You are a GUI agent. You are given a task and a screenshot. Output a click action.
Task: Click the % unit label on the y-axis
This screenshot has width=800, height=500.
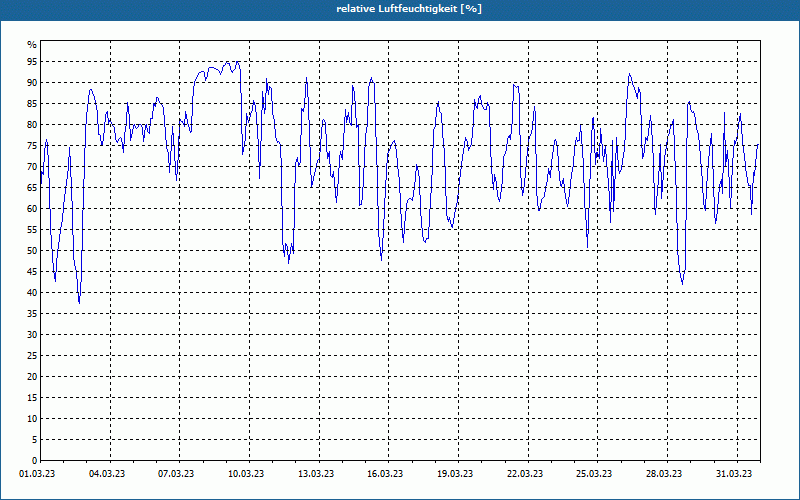tap(32, 45)
